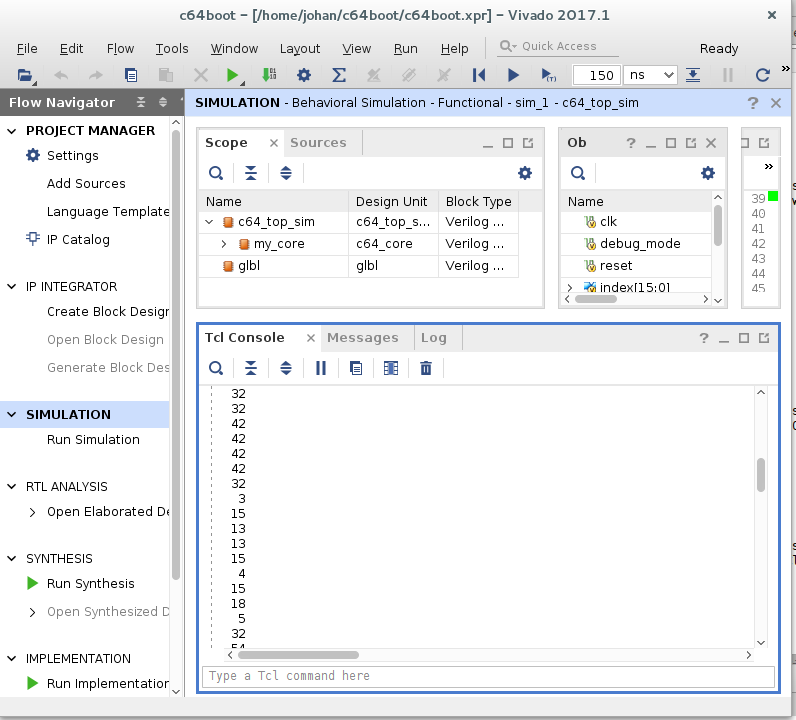Open the Flow menu

[120, 49]
